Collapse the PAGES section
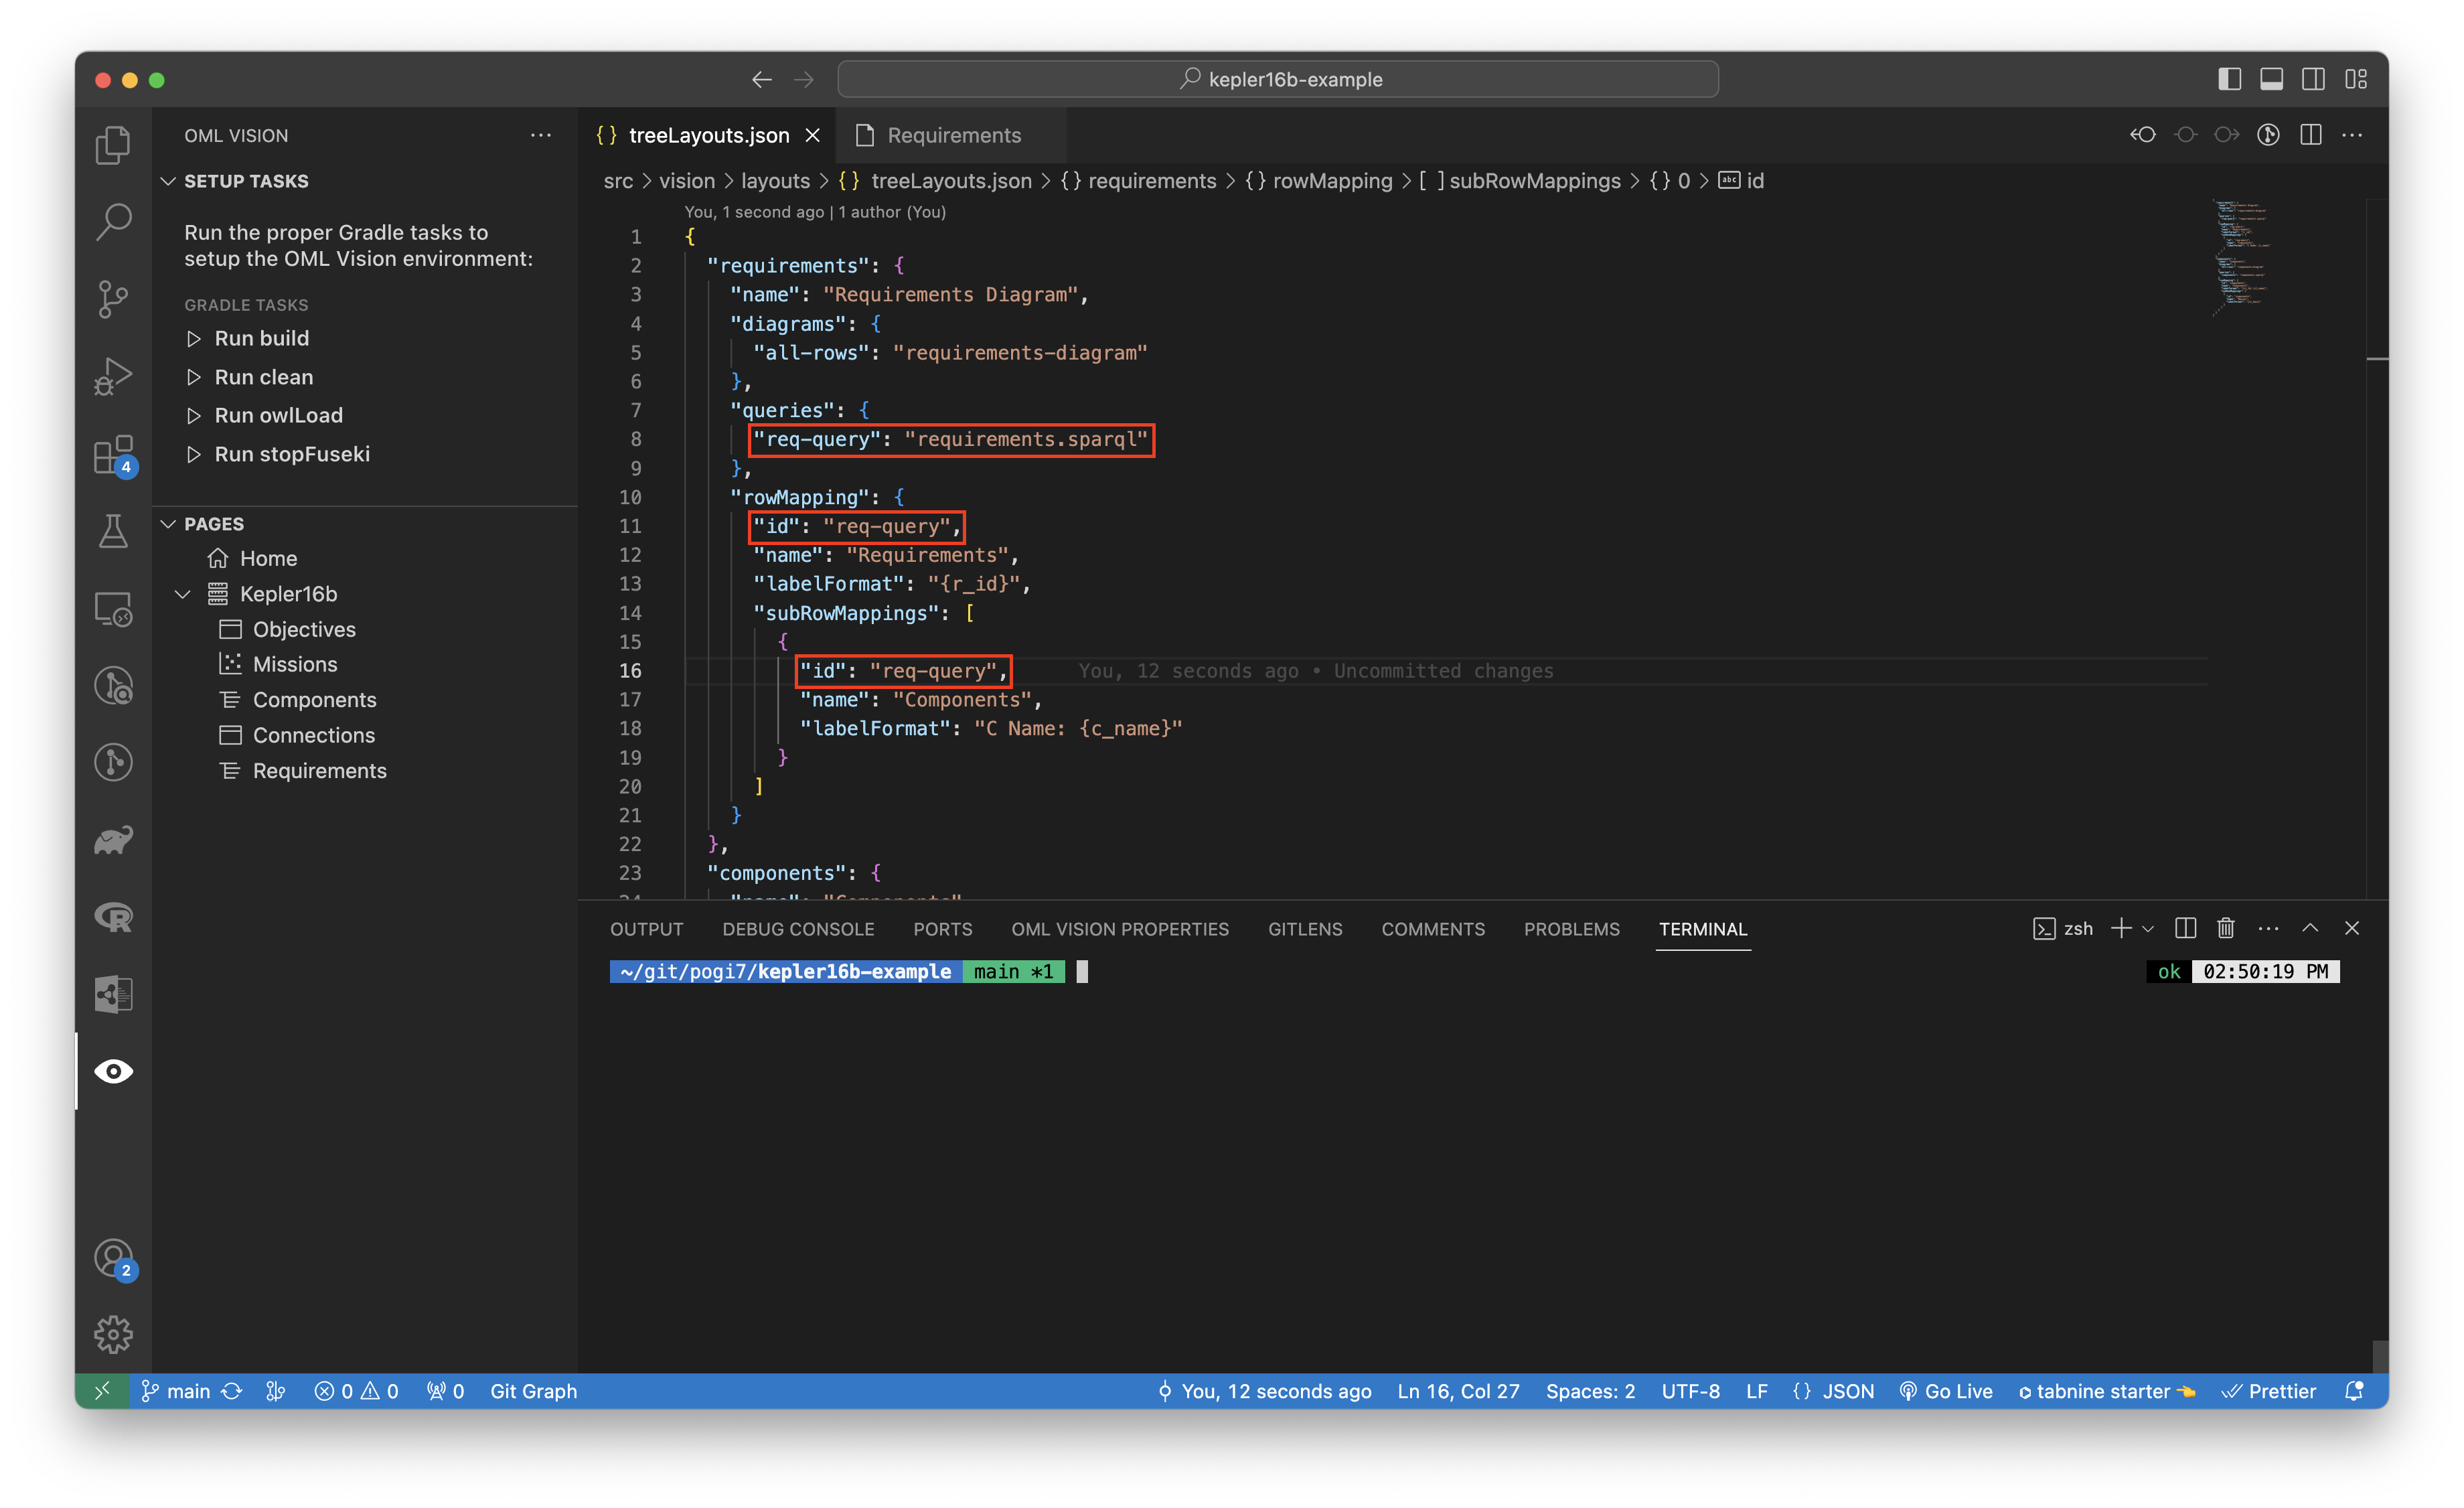The height and width of the screenshot is (1508, 2464). tap(169, 524)
